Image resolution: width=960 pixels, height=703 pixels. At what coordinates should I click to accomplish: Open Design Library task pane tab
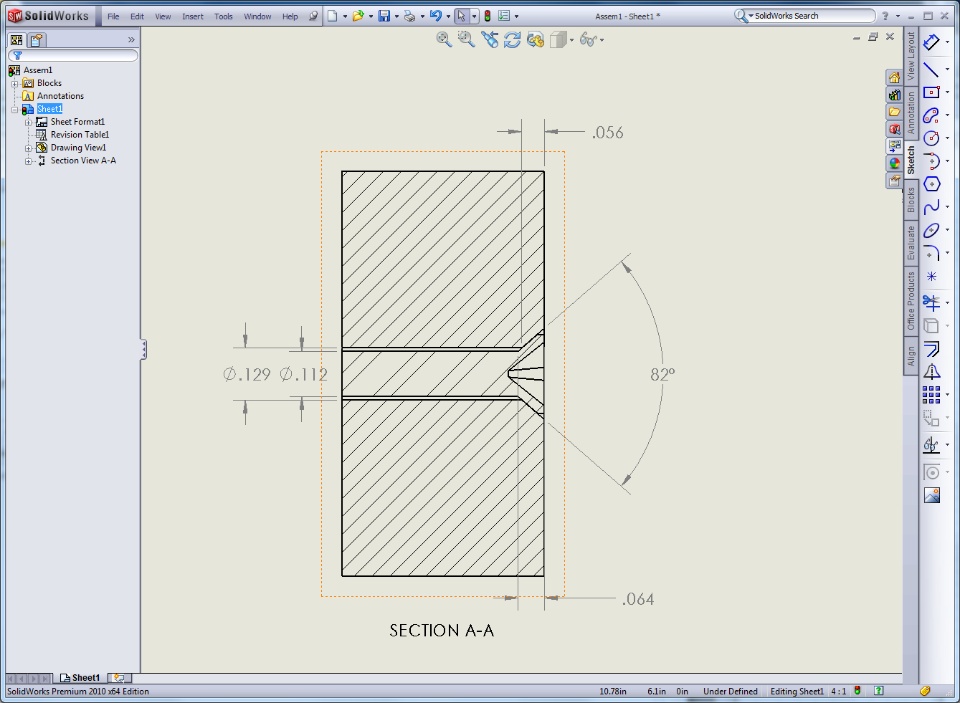tap(894, 94)
